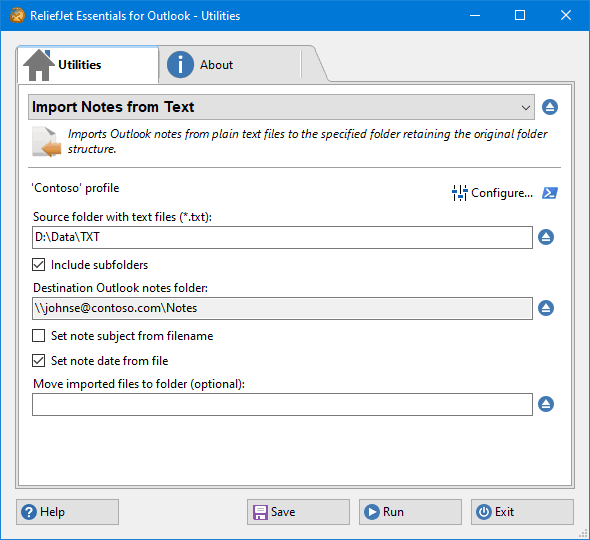Click the PowerShell command icon near Configure
This screenshot has width=590, height=540.
[x=550, y=193]
